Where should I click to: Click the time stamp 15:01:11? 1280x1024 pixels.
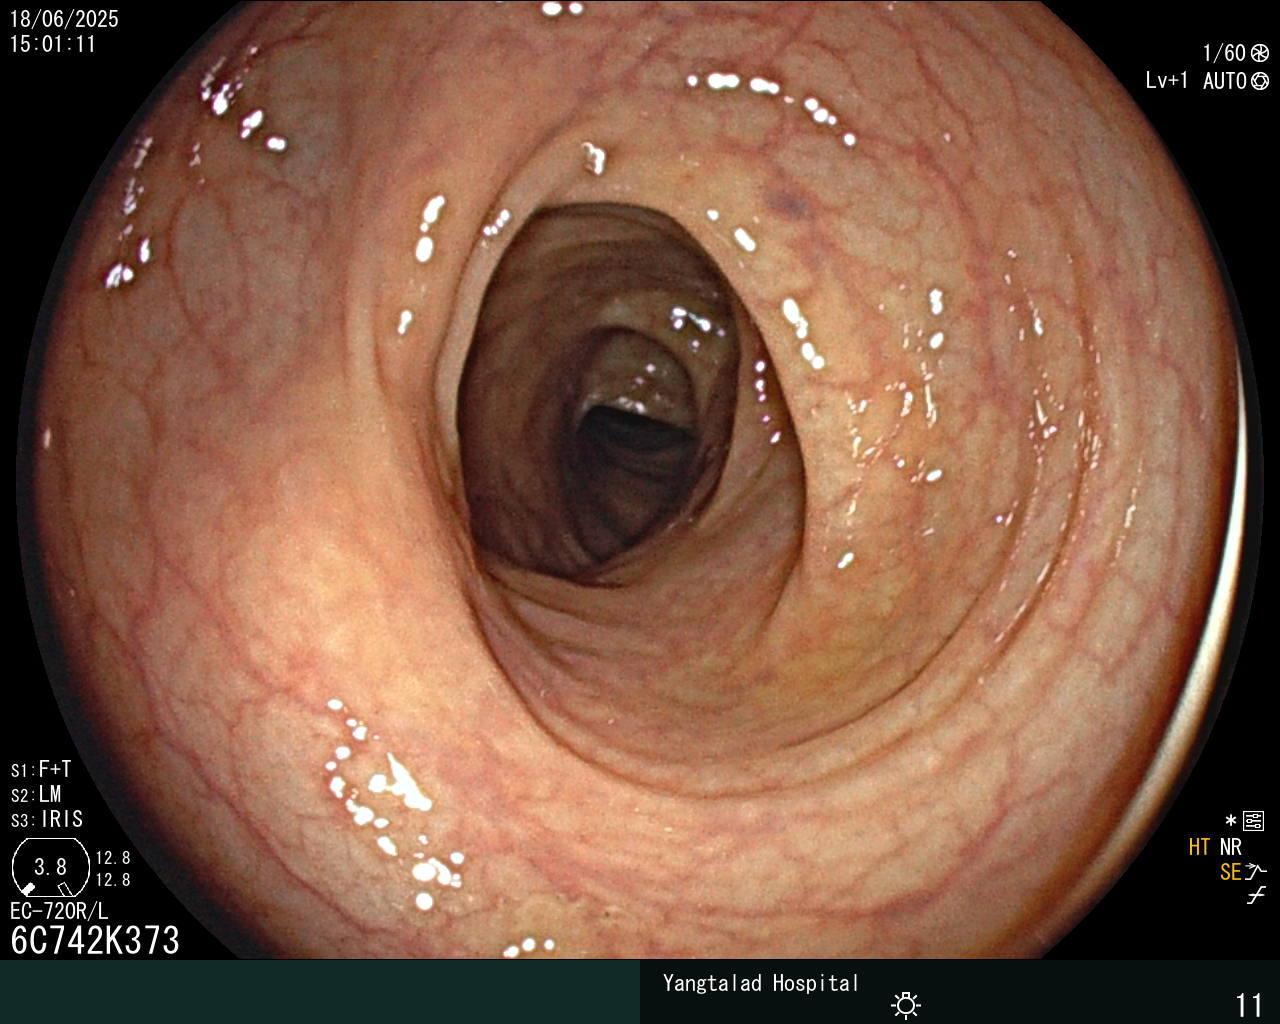[x=53, y=44]
